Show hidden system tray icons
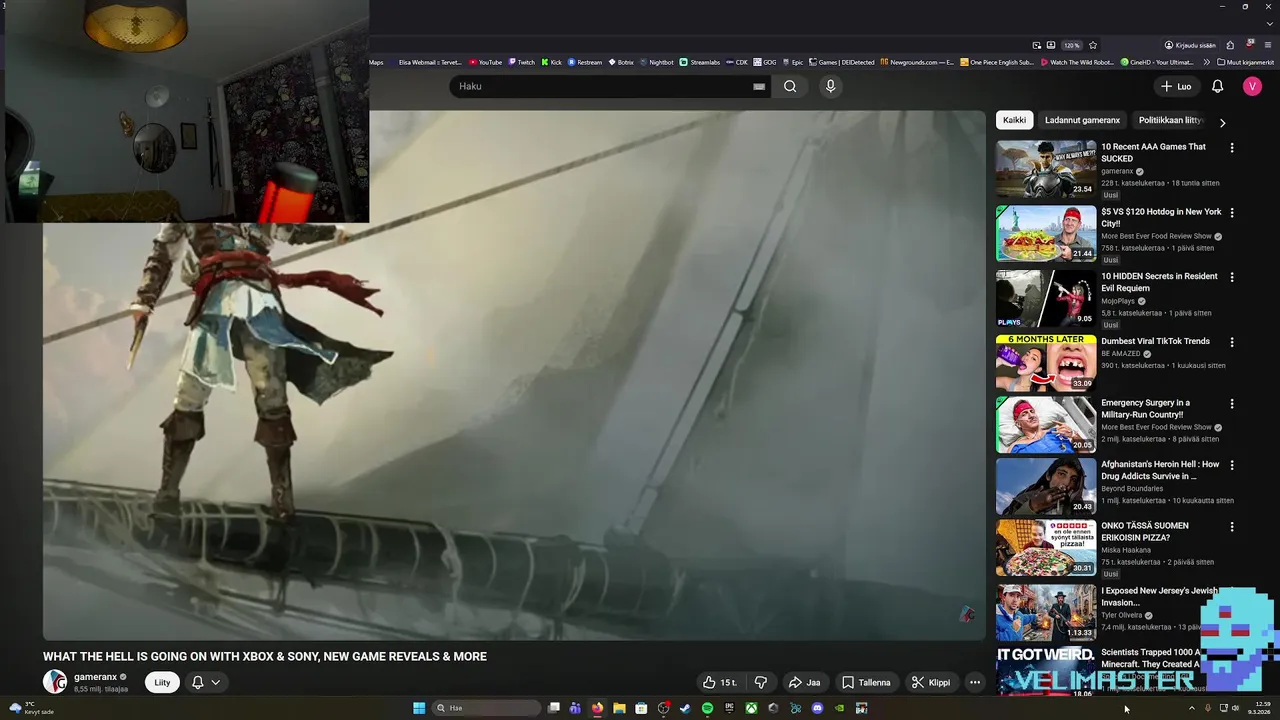 tap(1191, 708)
